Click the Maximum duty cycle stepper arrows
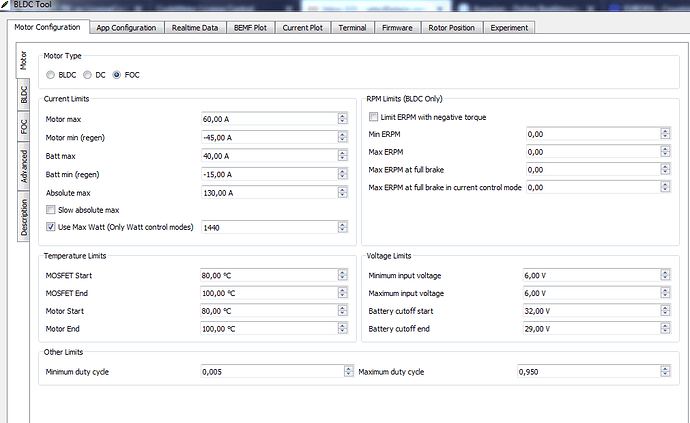 [x=664, y=372]
